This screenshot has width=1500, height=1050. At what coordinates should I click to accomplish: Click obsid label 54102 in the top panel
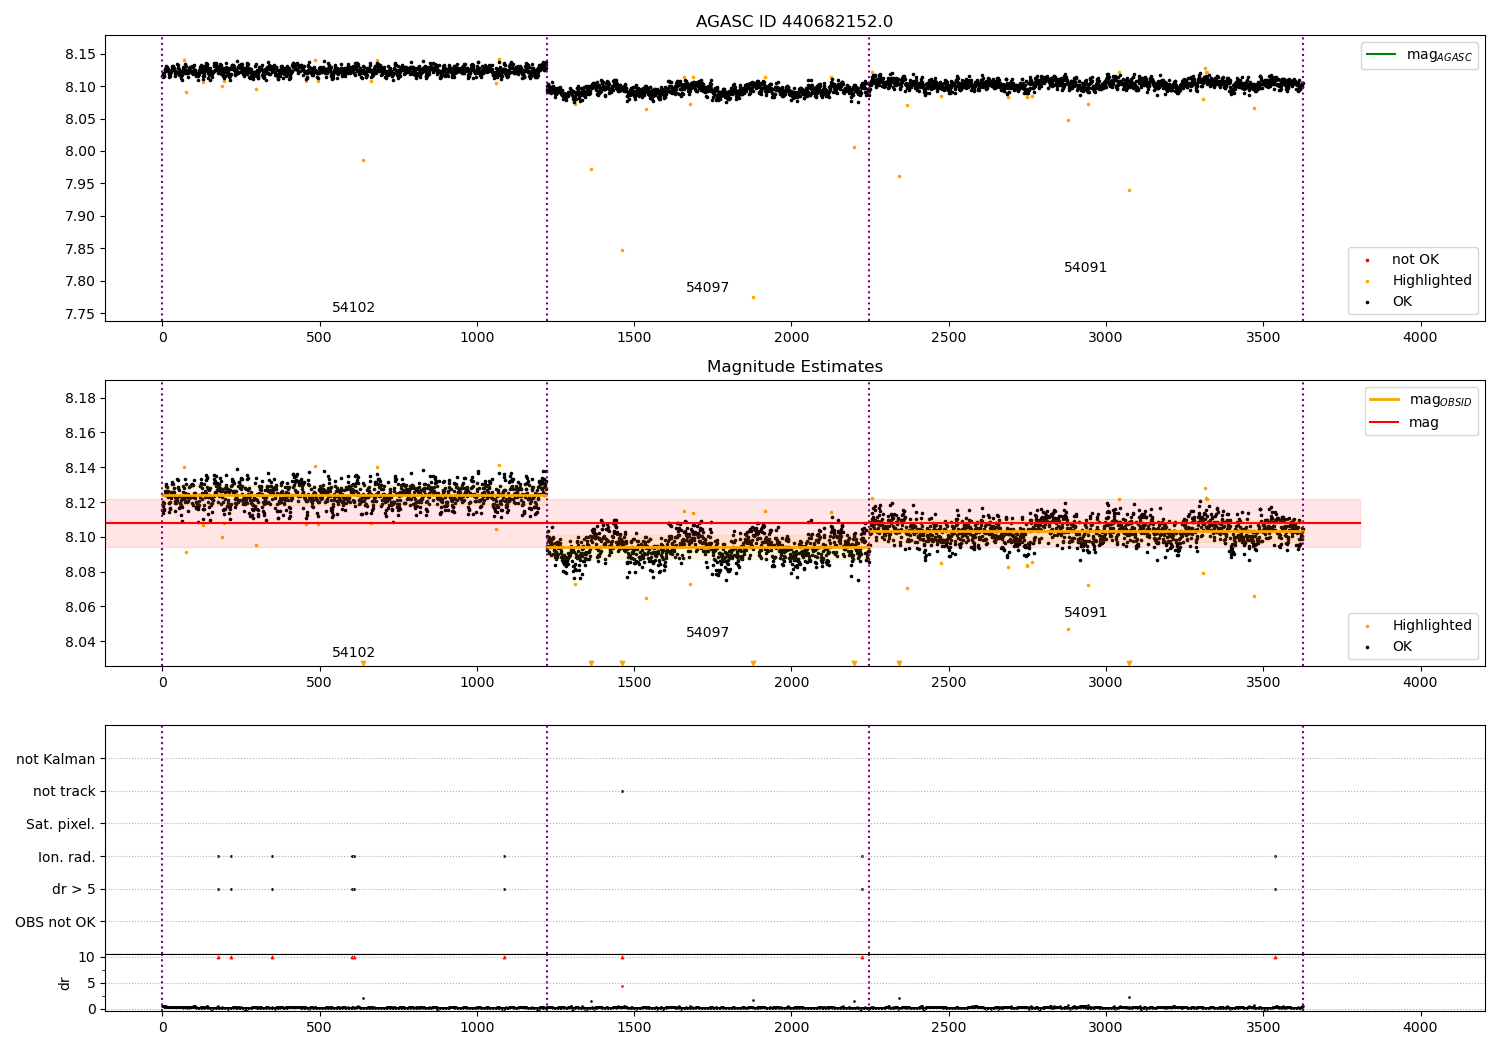pyautogui.click(x=354, y=308)
